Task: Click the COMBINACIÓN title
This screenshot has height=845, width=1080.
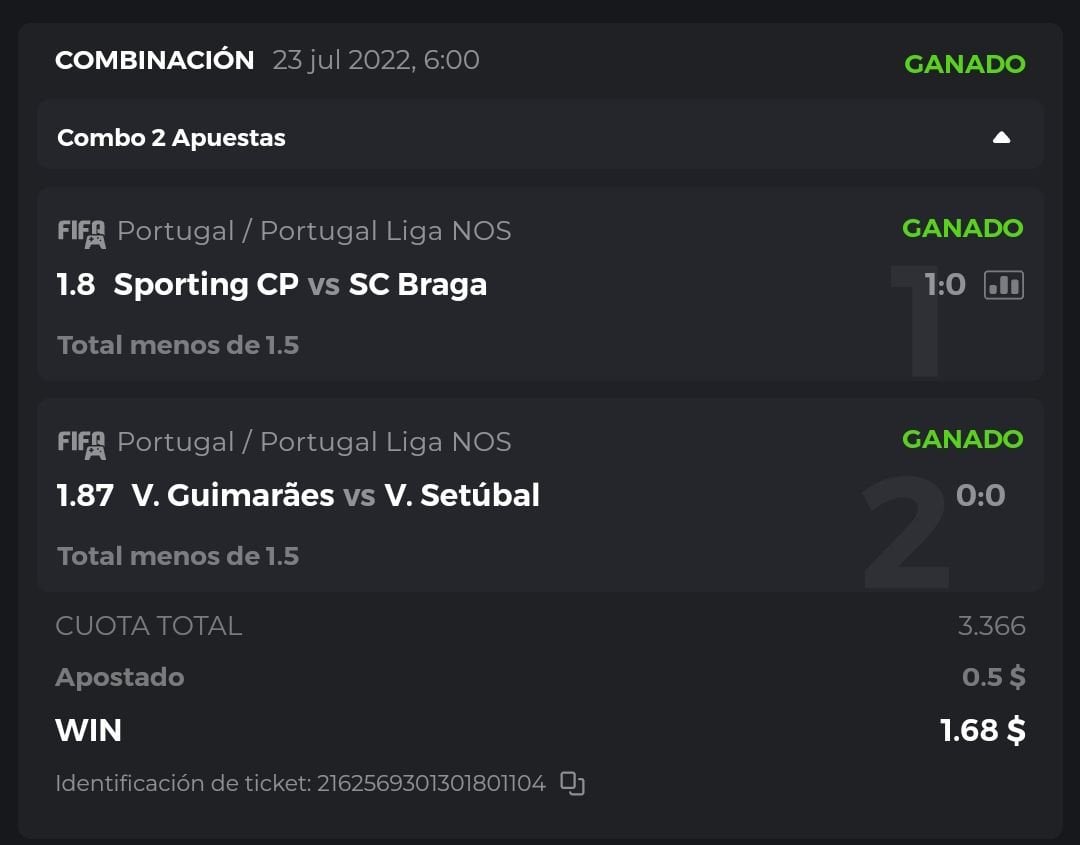Action: pos(155,60)
